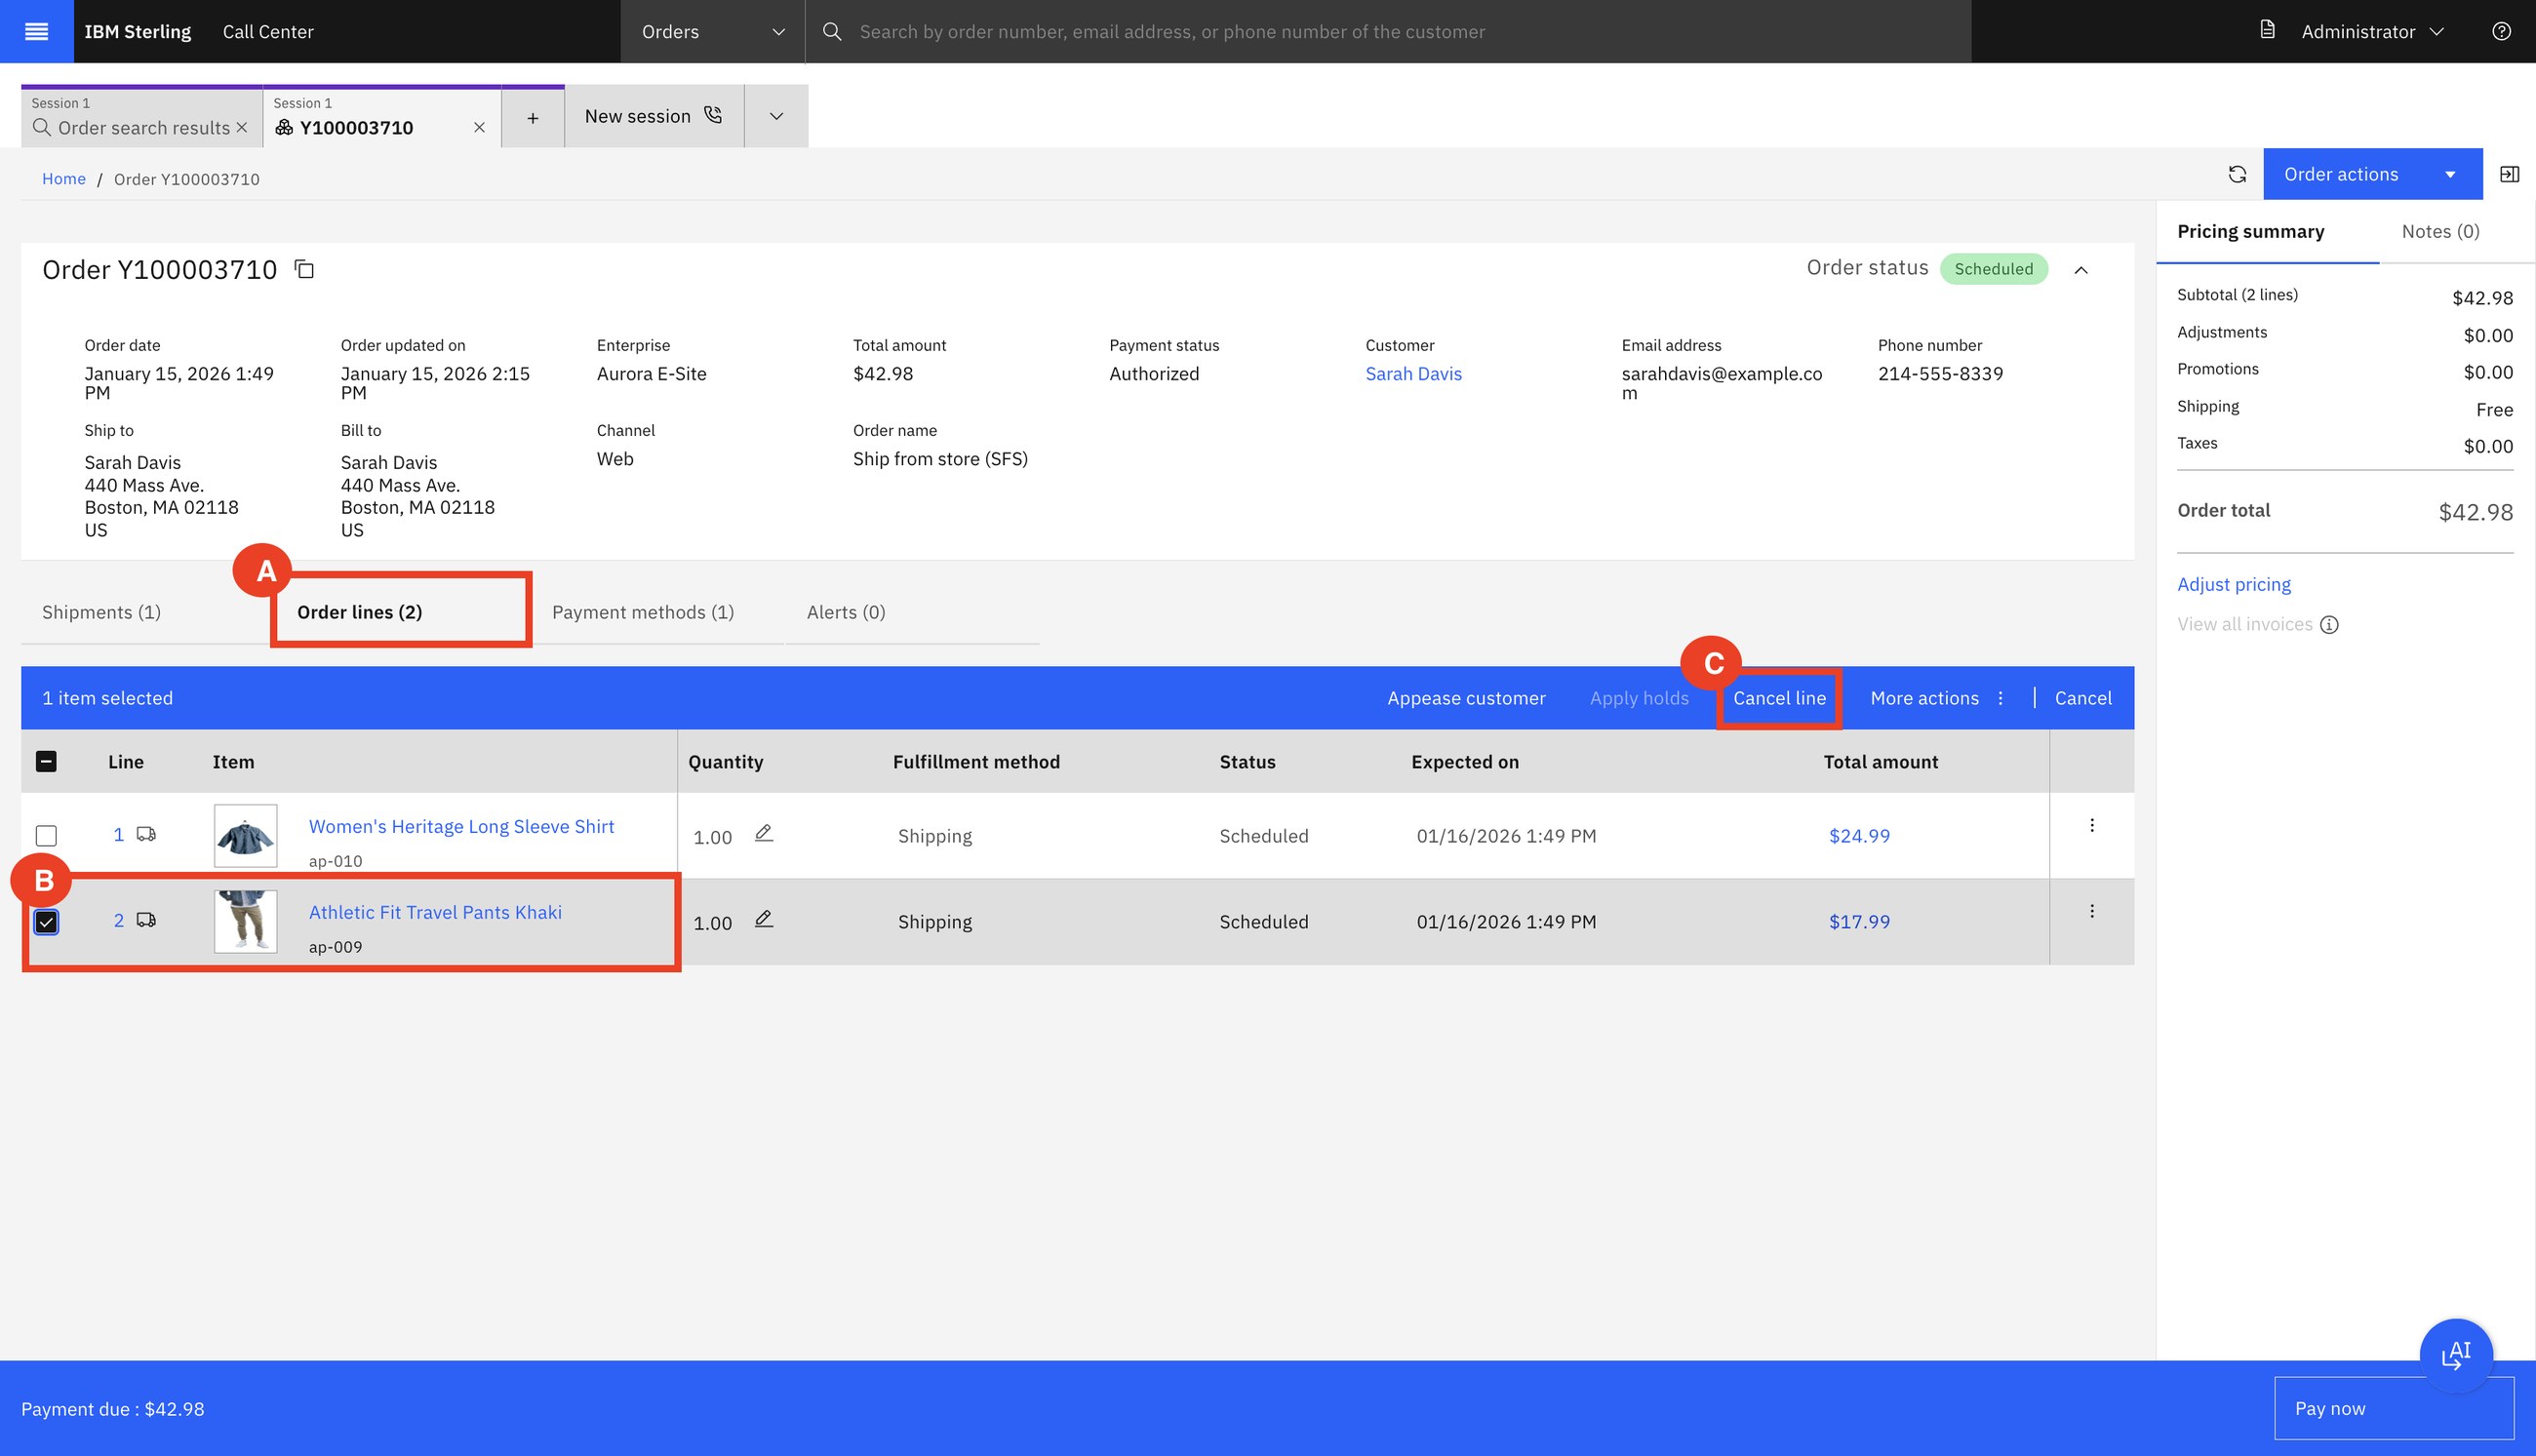Click the Adjust pricing link
Image resolution: width=2536 pixels, height=1456 pixels.
click(x=2234, y=584)
